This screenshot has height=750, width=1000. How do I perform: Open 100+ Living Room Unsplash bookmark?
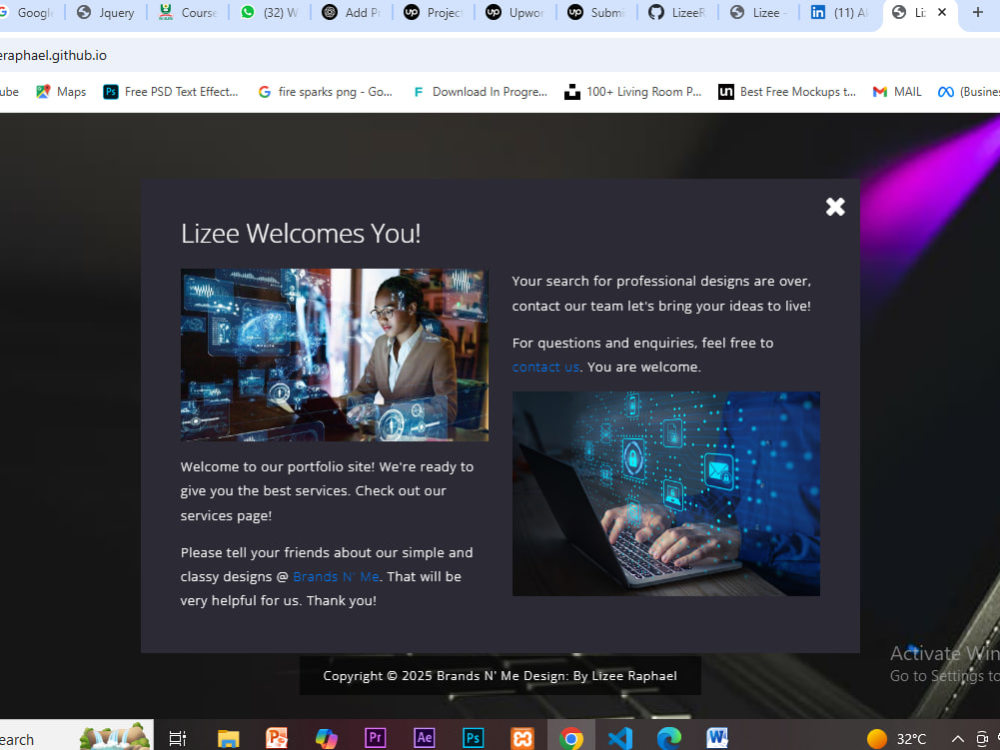633,92
